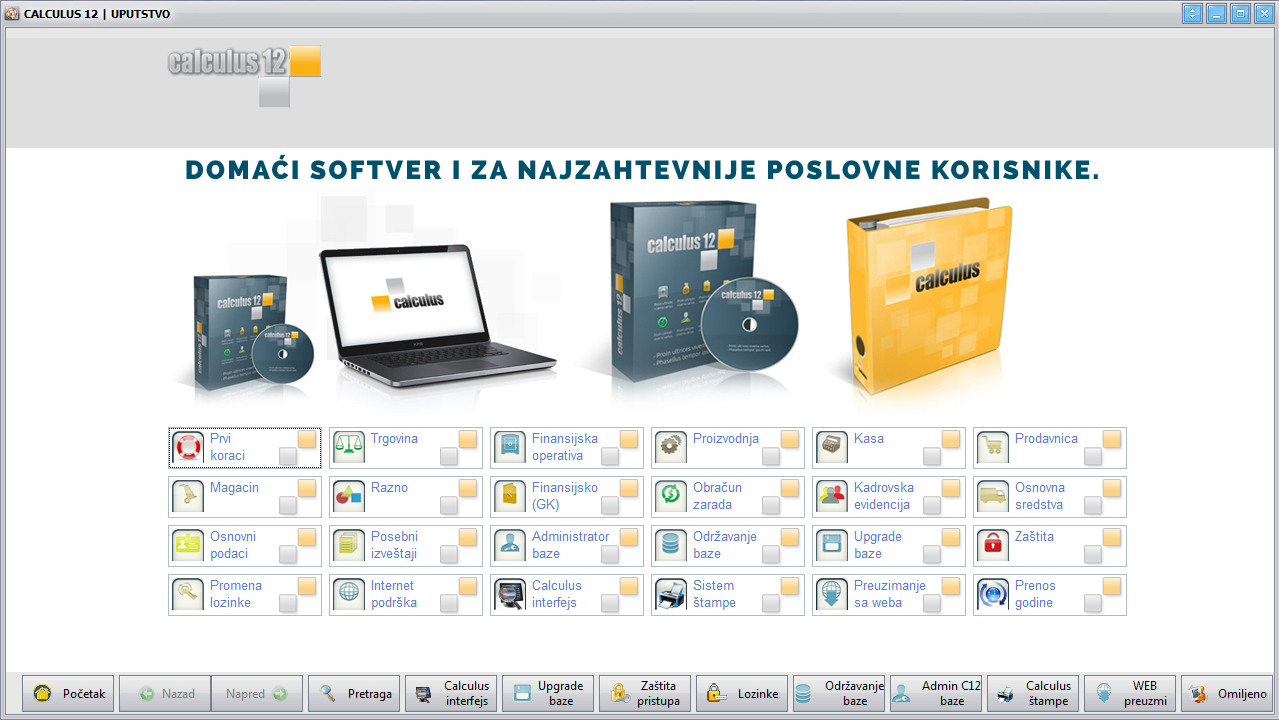Click the printer icon for Sistem štampe
The width and height of the screenshot is (1279, 720).
click(x=671, y=594)
